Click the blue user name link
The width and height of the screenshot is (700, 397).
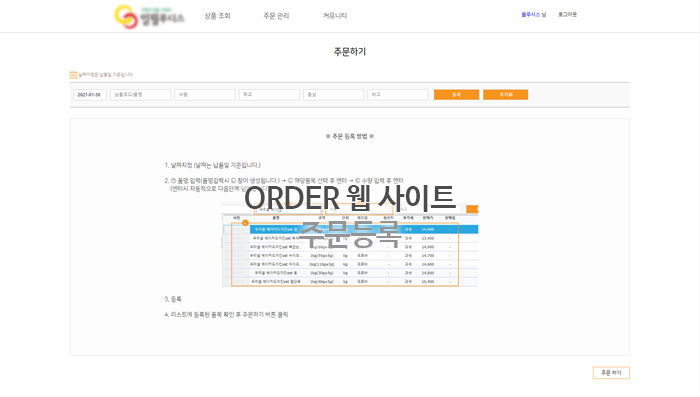tap(531, 15)
